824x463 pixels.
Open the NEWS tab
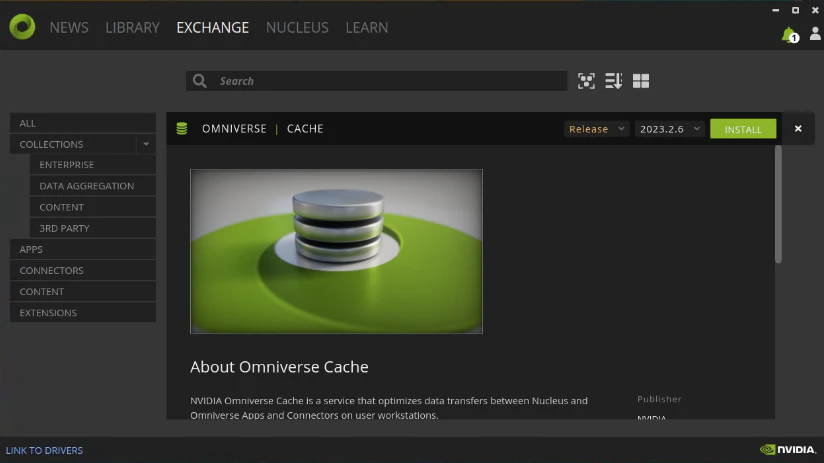69,27
